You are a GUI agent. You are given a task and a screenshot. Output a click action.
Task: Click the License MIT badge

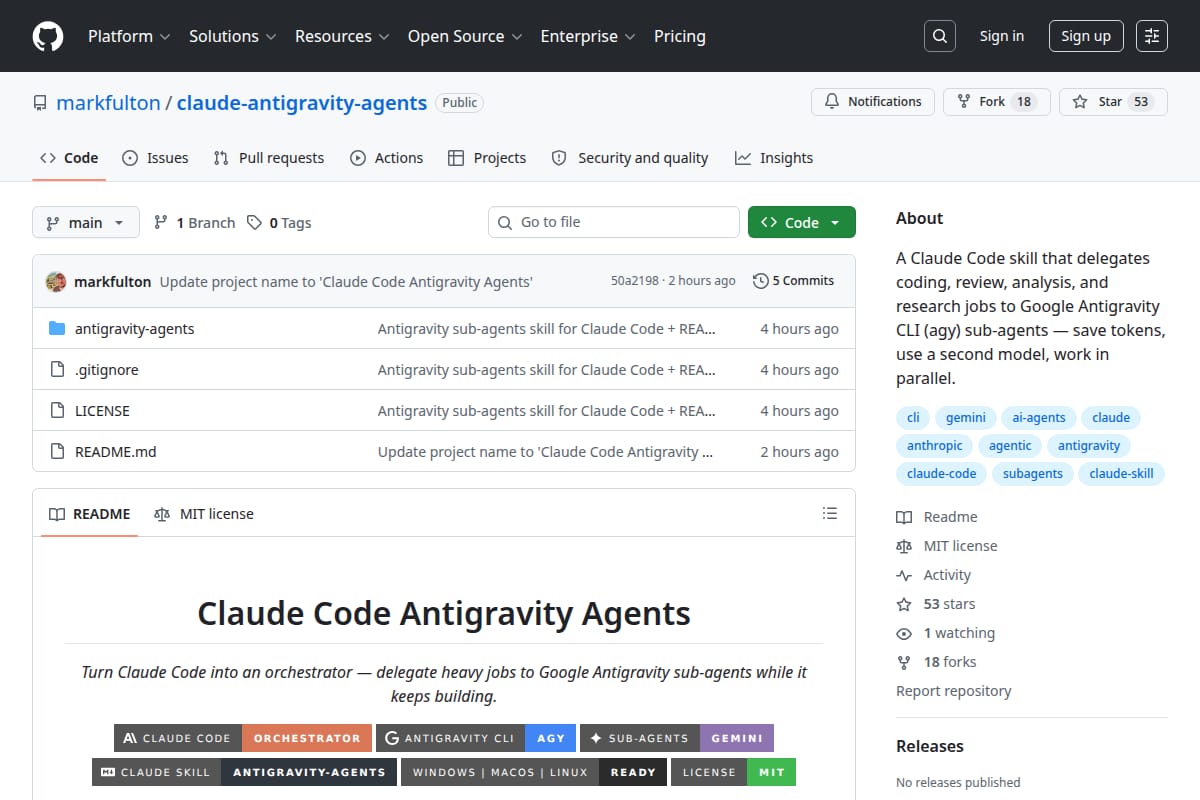[733, 772]
